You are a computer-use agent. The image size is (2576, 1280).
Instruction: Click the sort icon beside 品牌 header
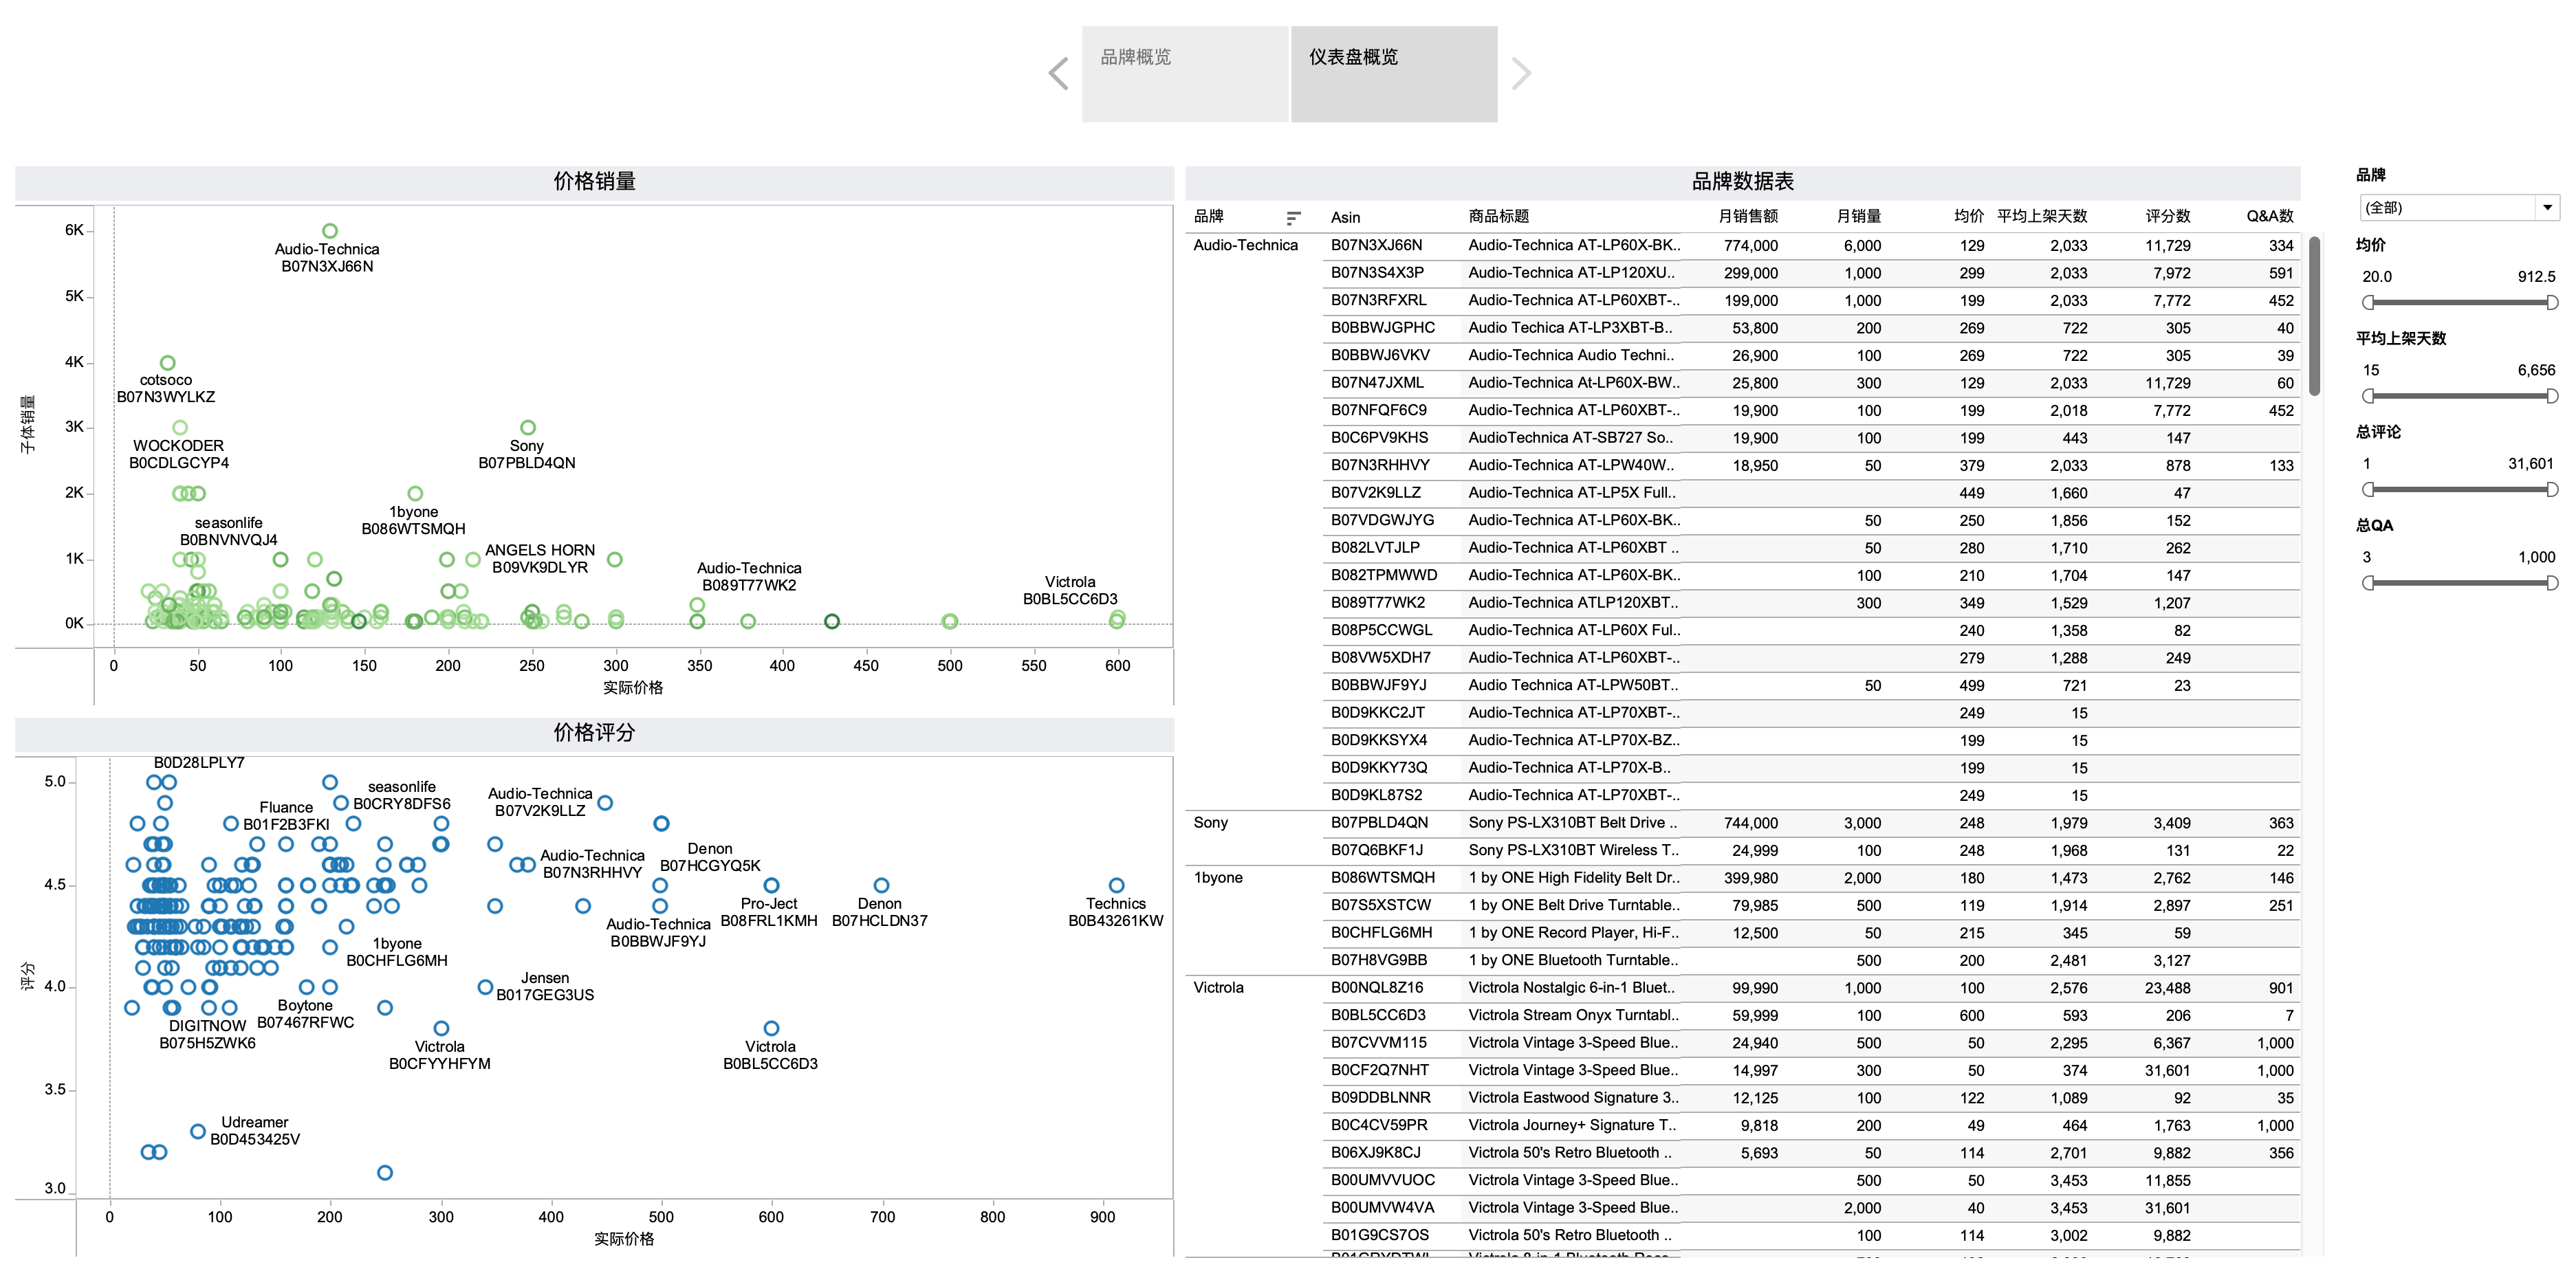[x=1293, y=217]
